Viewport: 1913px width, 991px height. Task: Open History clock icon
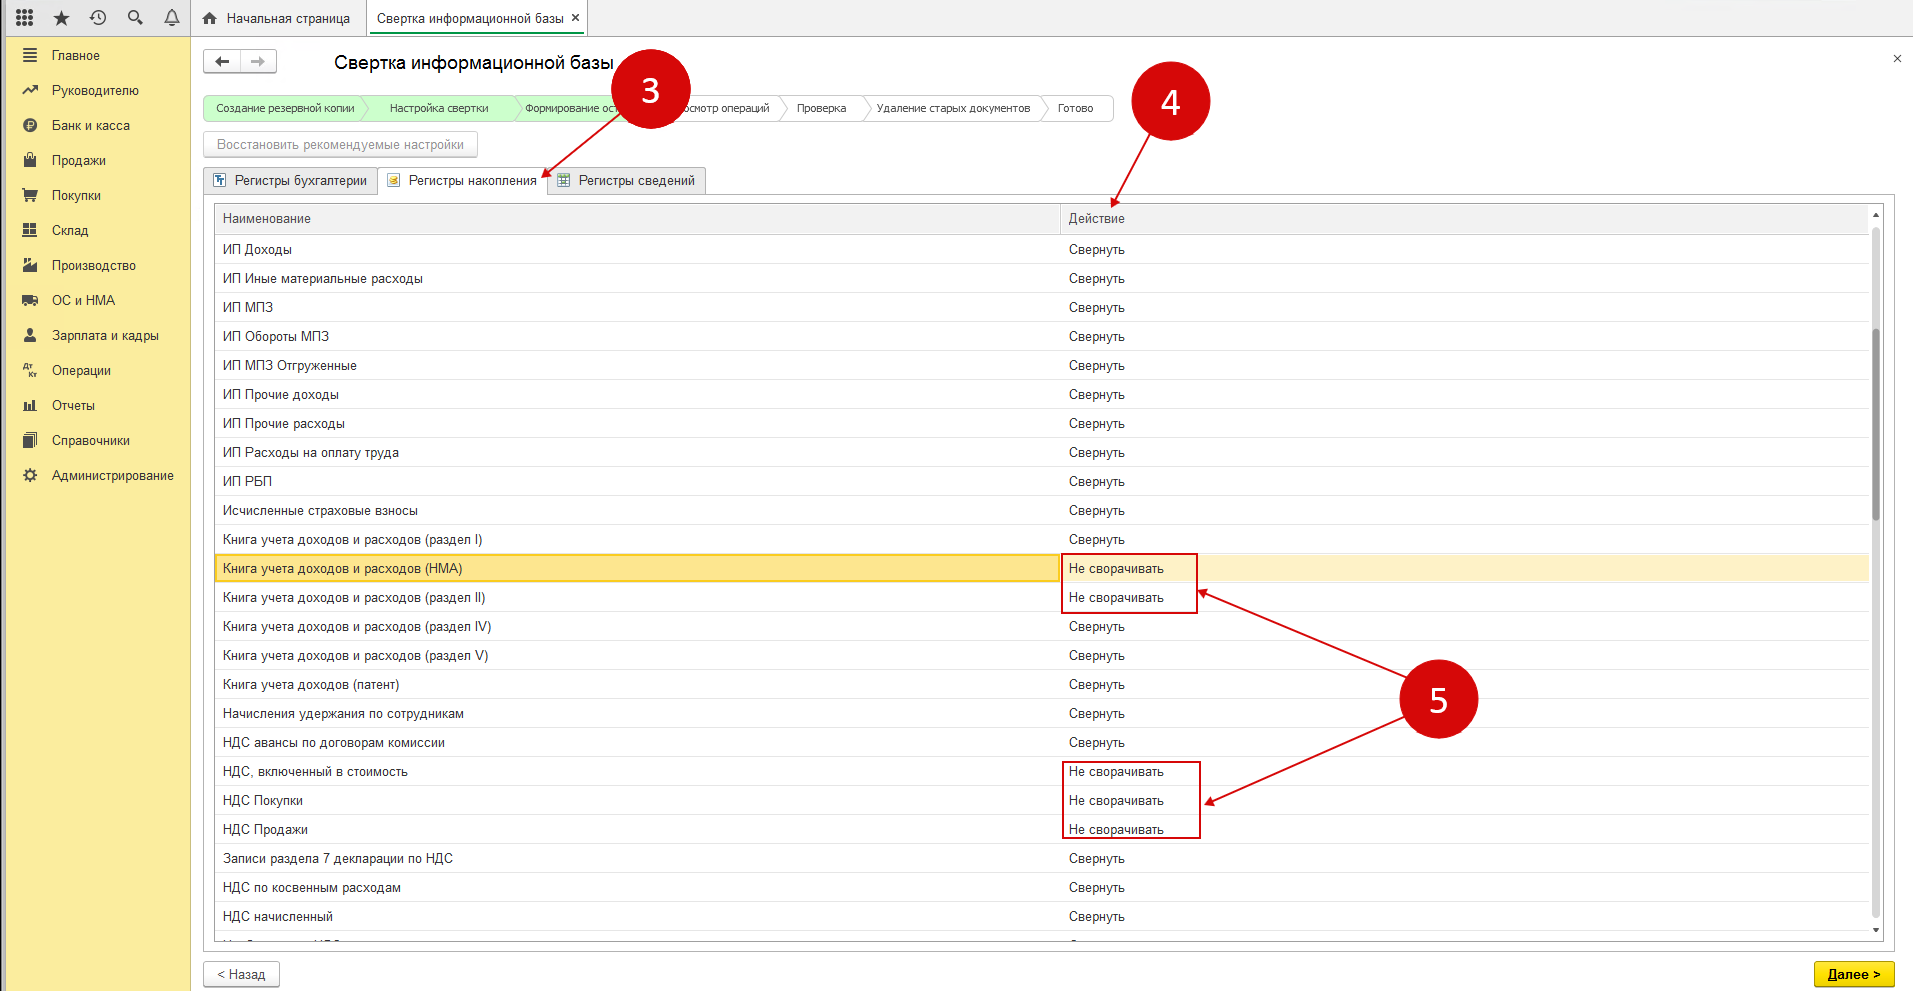(98, 18)
